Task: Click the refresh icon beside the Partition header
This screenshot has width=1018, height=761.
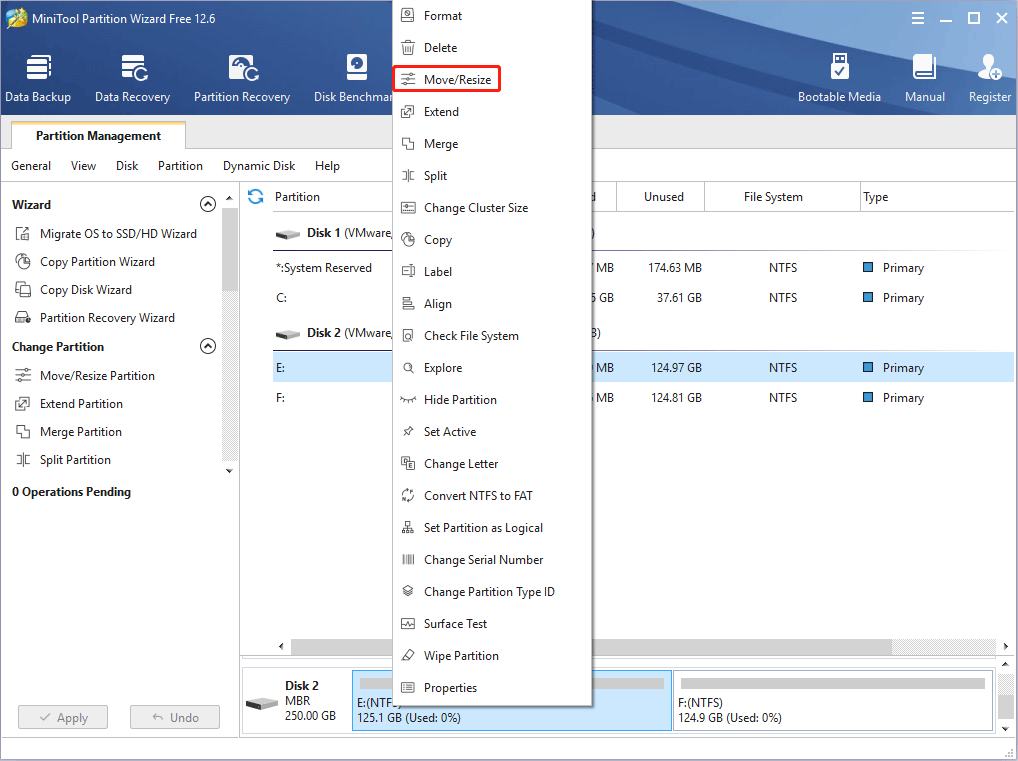Action: (x=256, y=197)
